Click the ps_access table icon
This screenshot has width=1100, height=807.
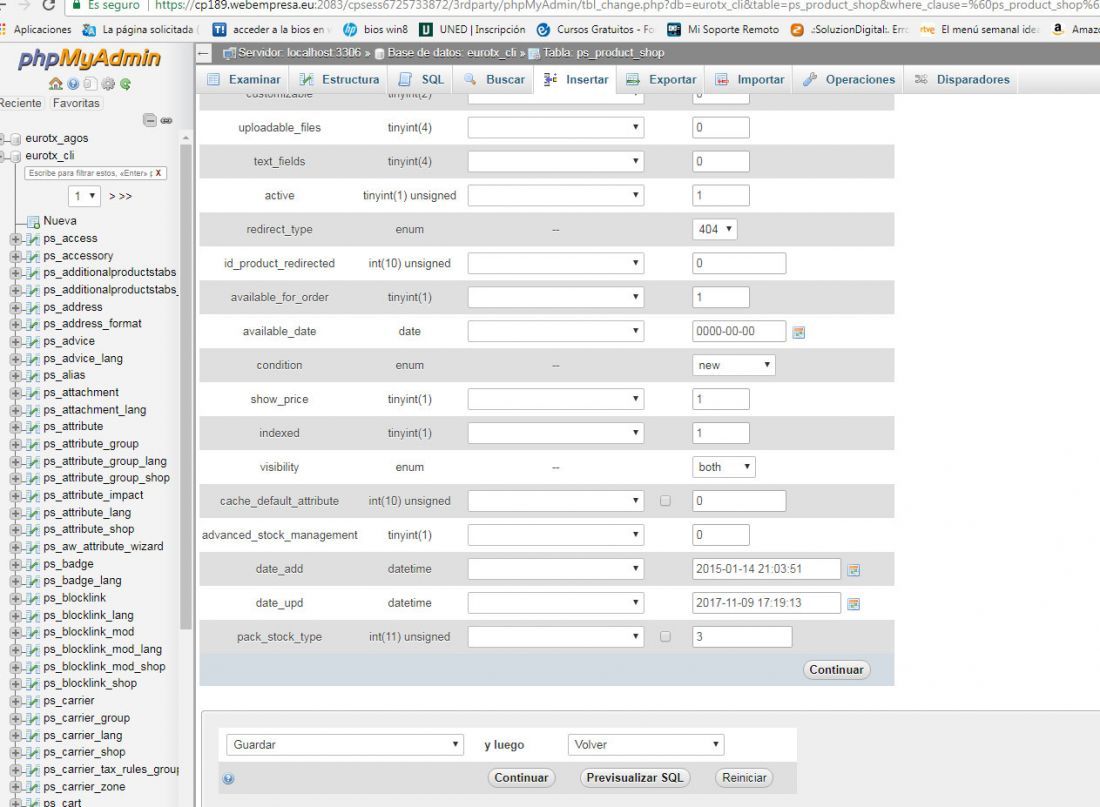tap(32, 239)
